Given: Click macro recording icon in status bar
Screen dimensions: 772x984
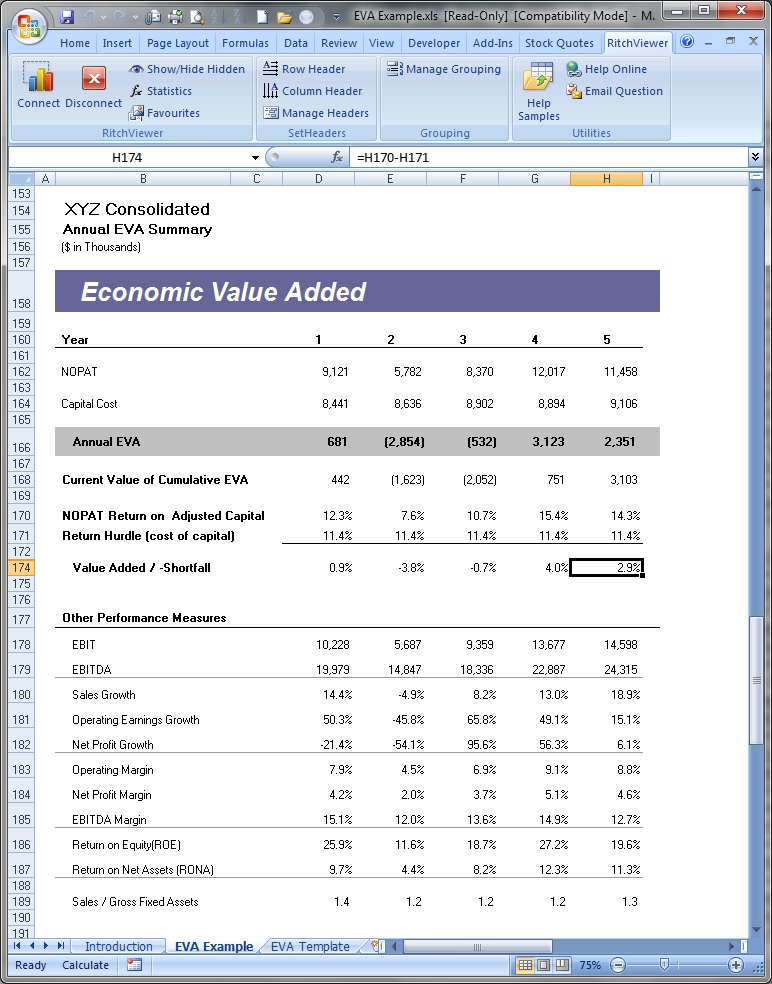Looking at the screenshot, I should [134, 965].
